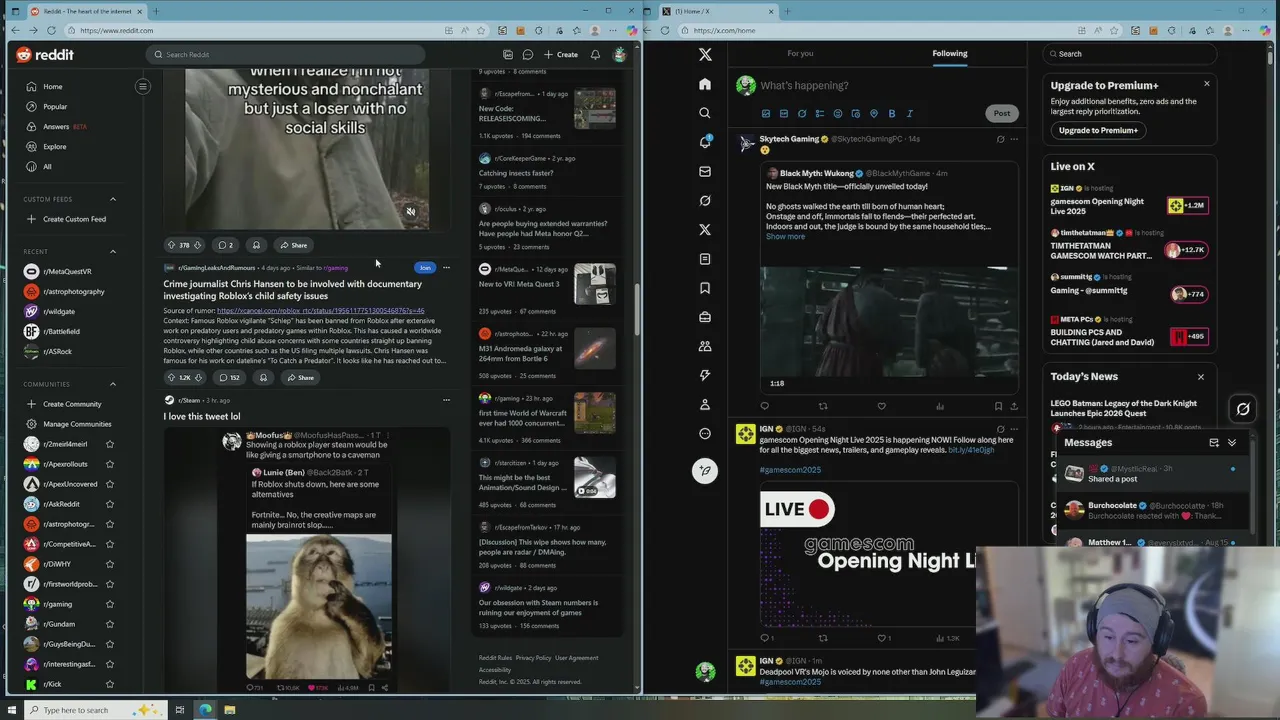Dismiss the Upgrade to Premium+ card

[x=1207, y=84]
